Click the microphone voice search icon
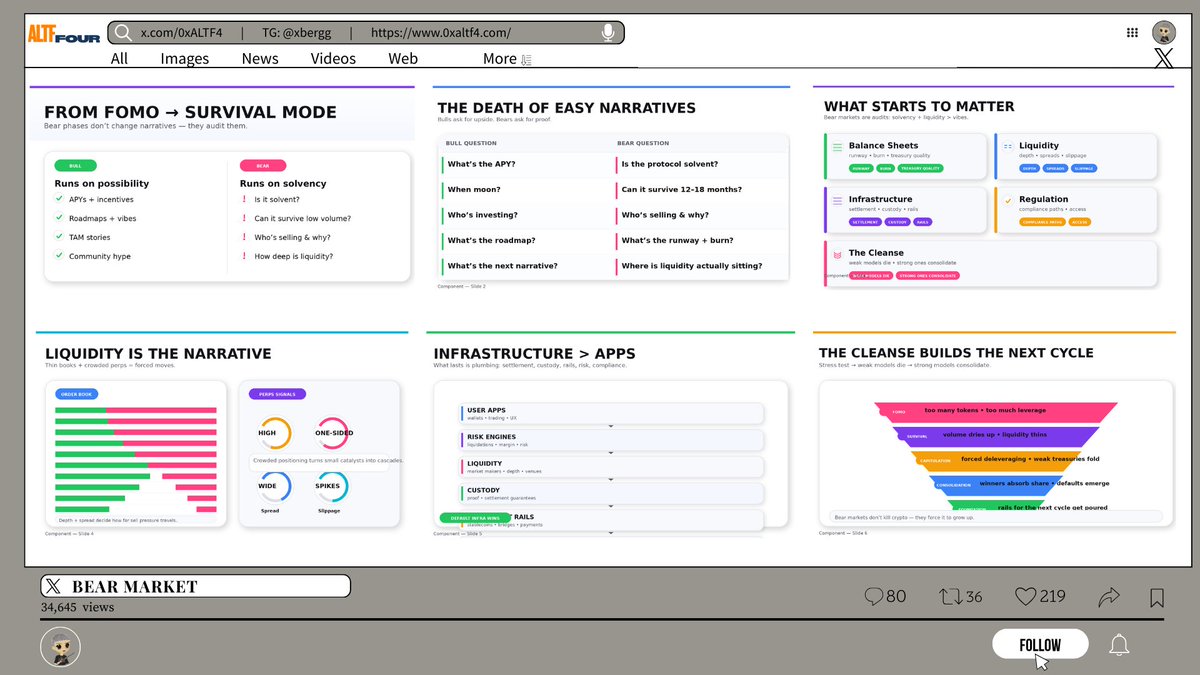Screen dimensions: 1200x675 (608, 33)
